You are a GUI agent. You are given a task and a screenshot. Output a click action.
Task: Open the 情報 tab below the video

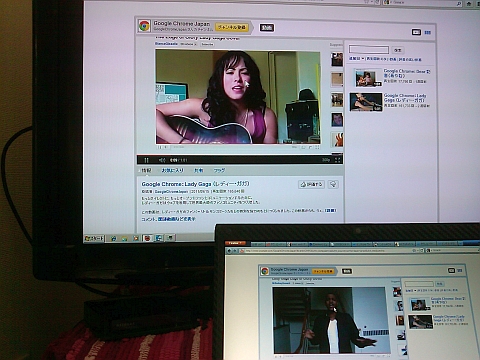[x=146, y=170]
